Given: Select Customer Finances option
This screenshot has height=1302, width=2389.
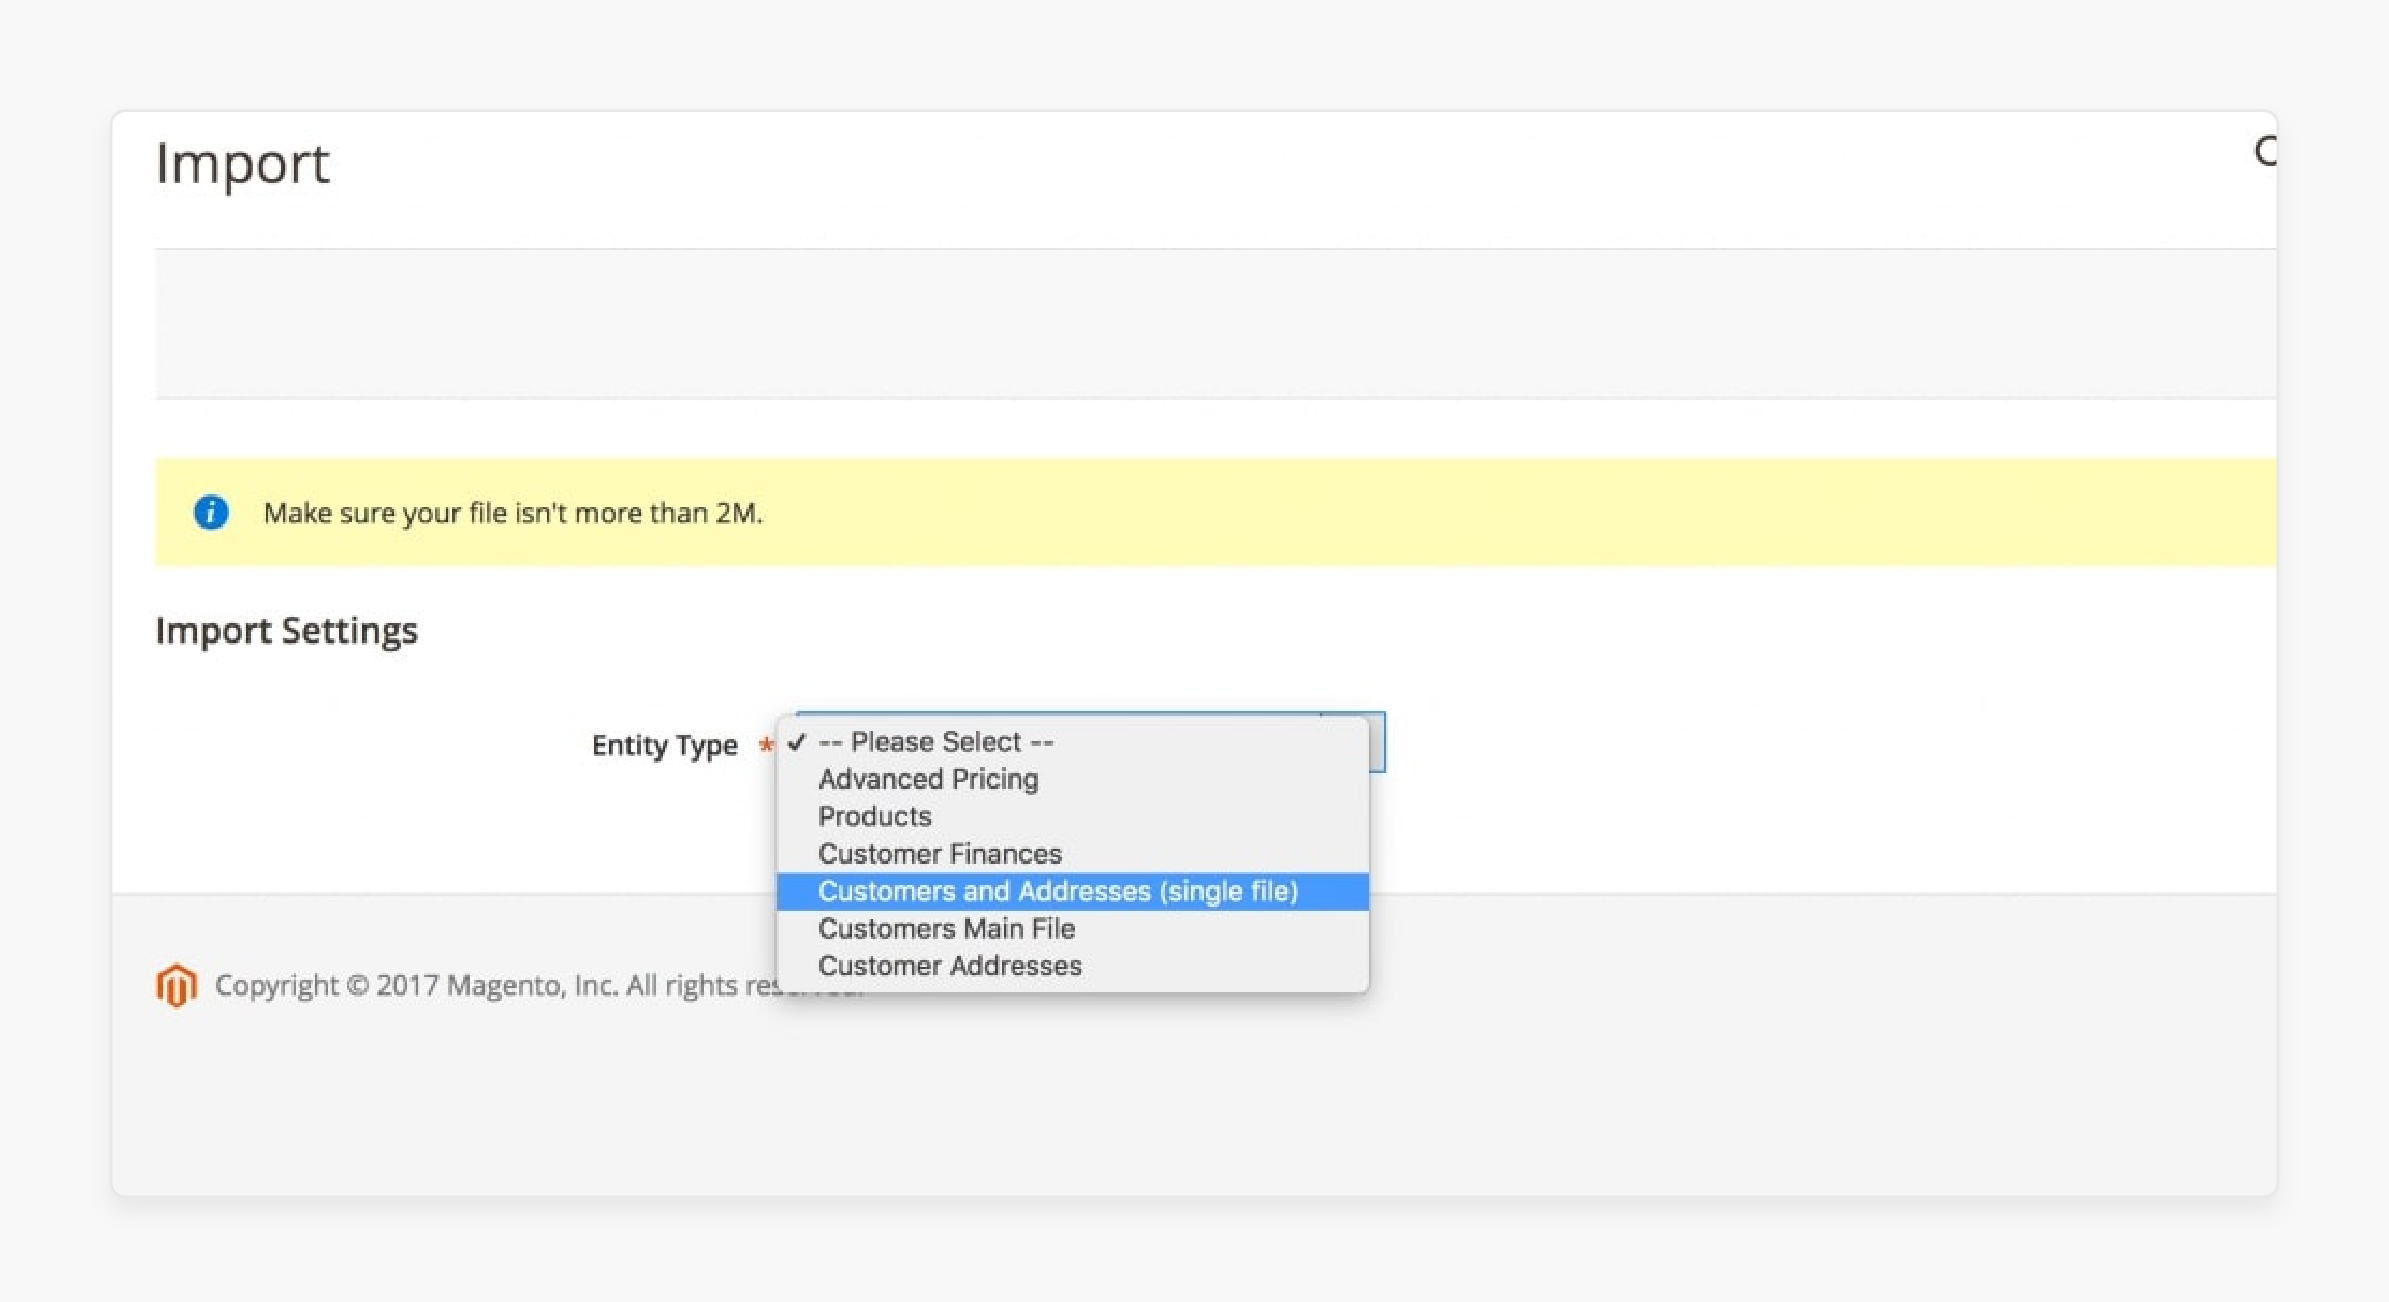Looking at the screenshot, I should coord(1072,854).
